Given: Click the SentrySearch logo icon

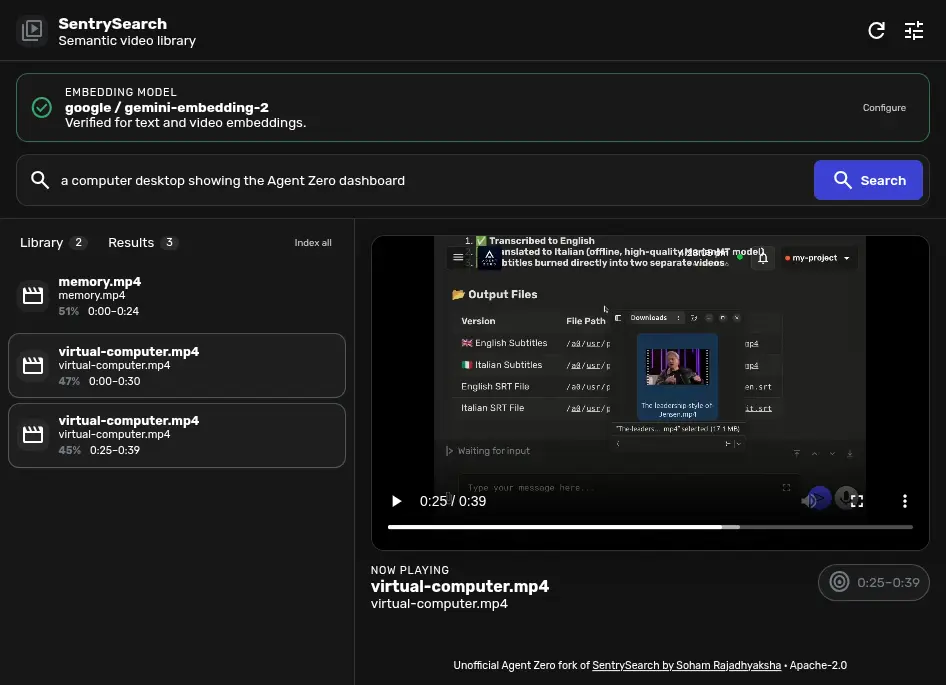Looking at the screenshot, I should click(31, 30).
